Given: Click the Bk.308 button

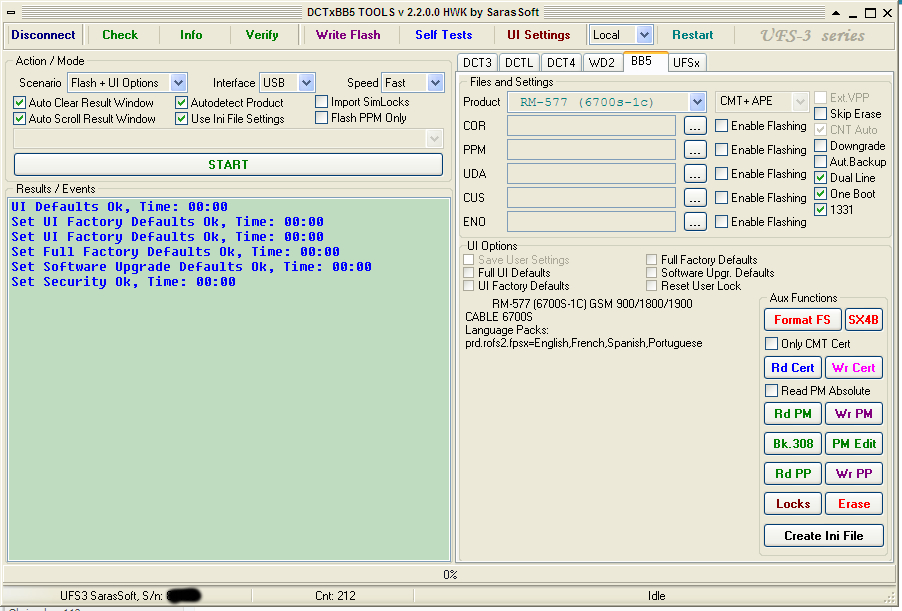Looking at the screenshot, I should tap(793, 444).
